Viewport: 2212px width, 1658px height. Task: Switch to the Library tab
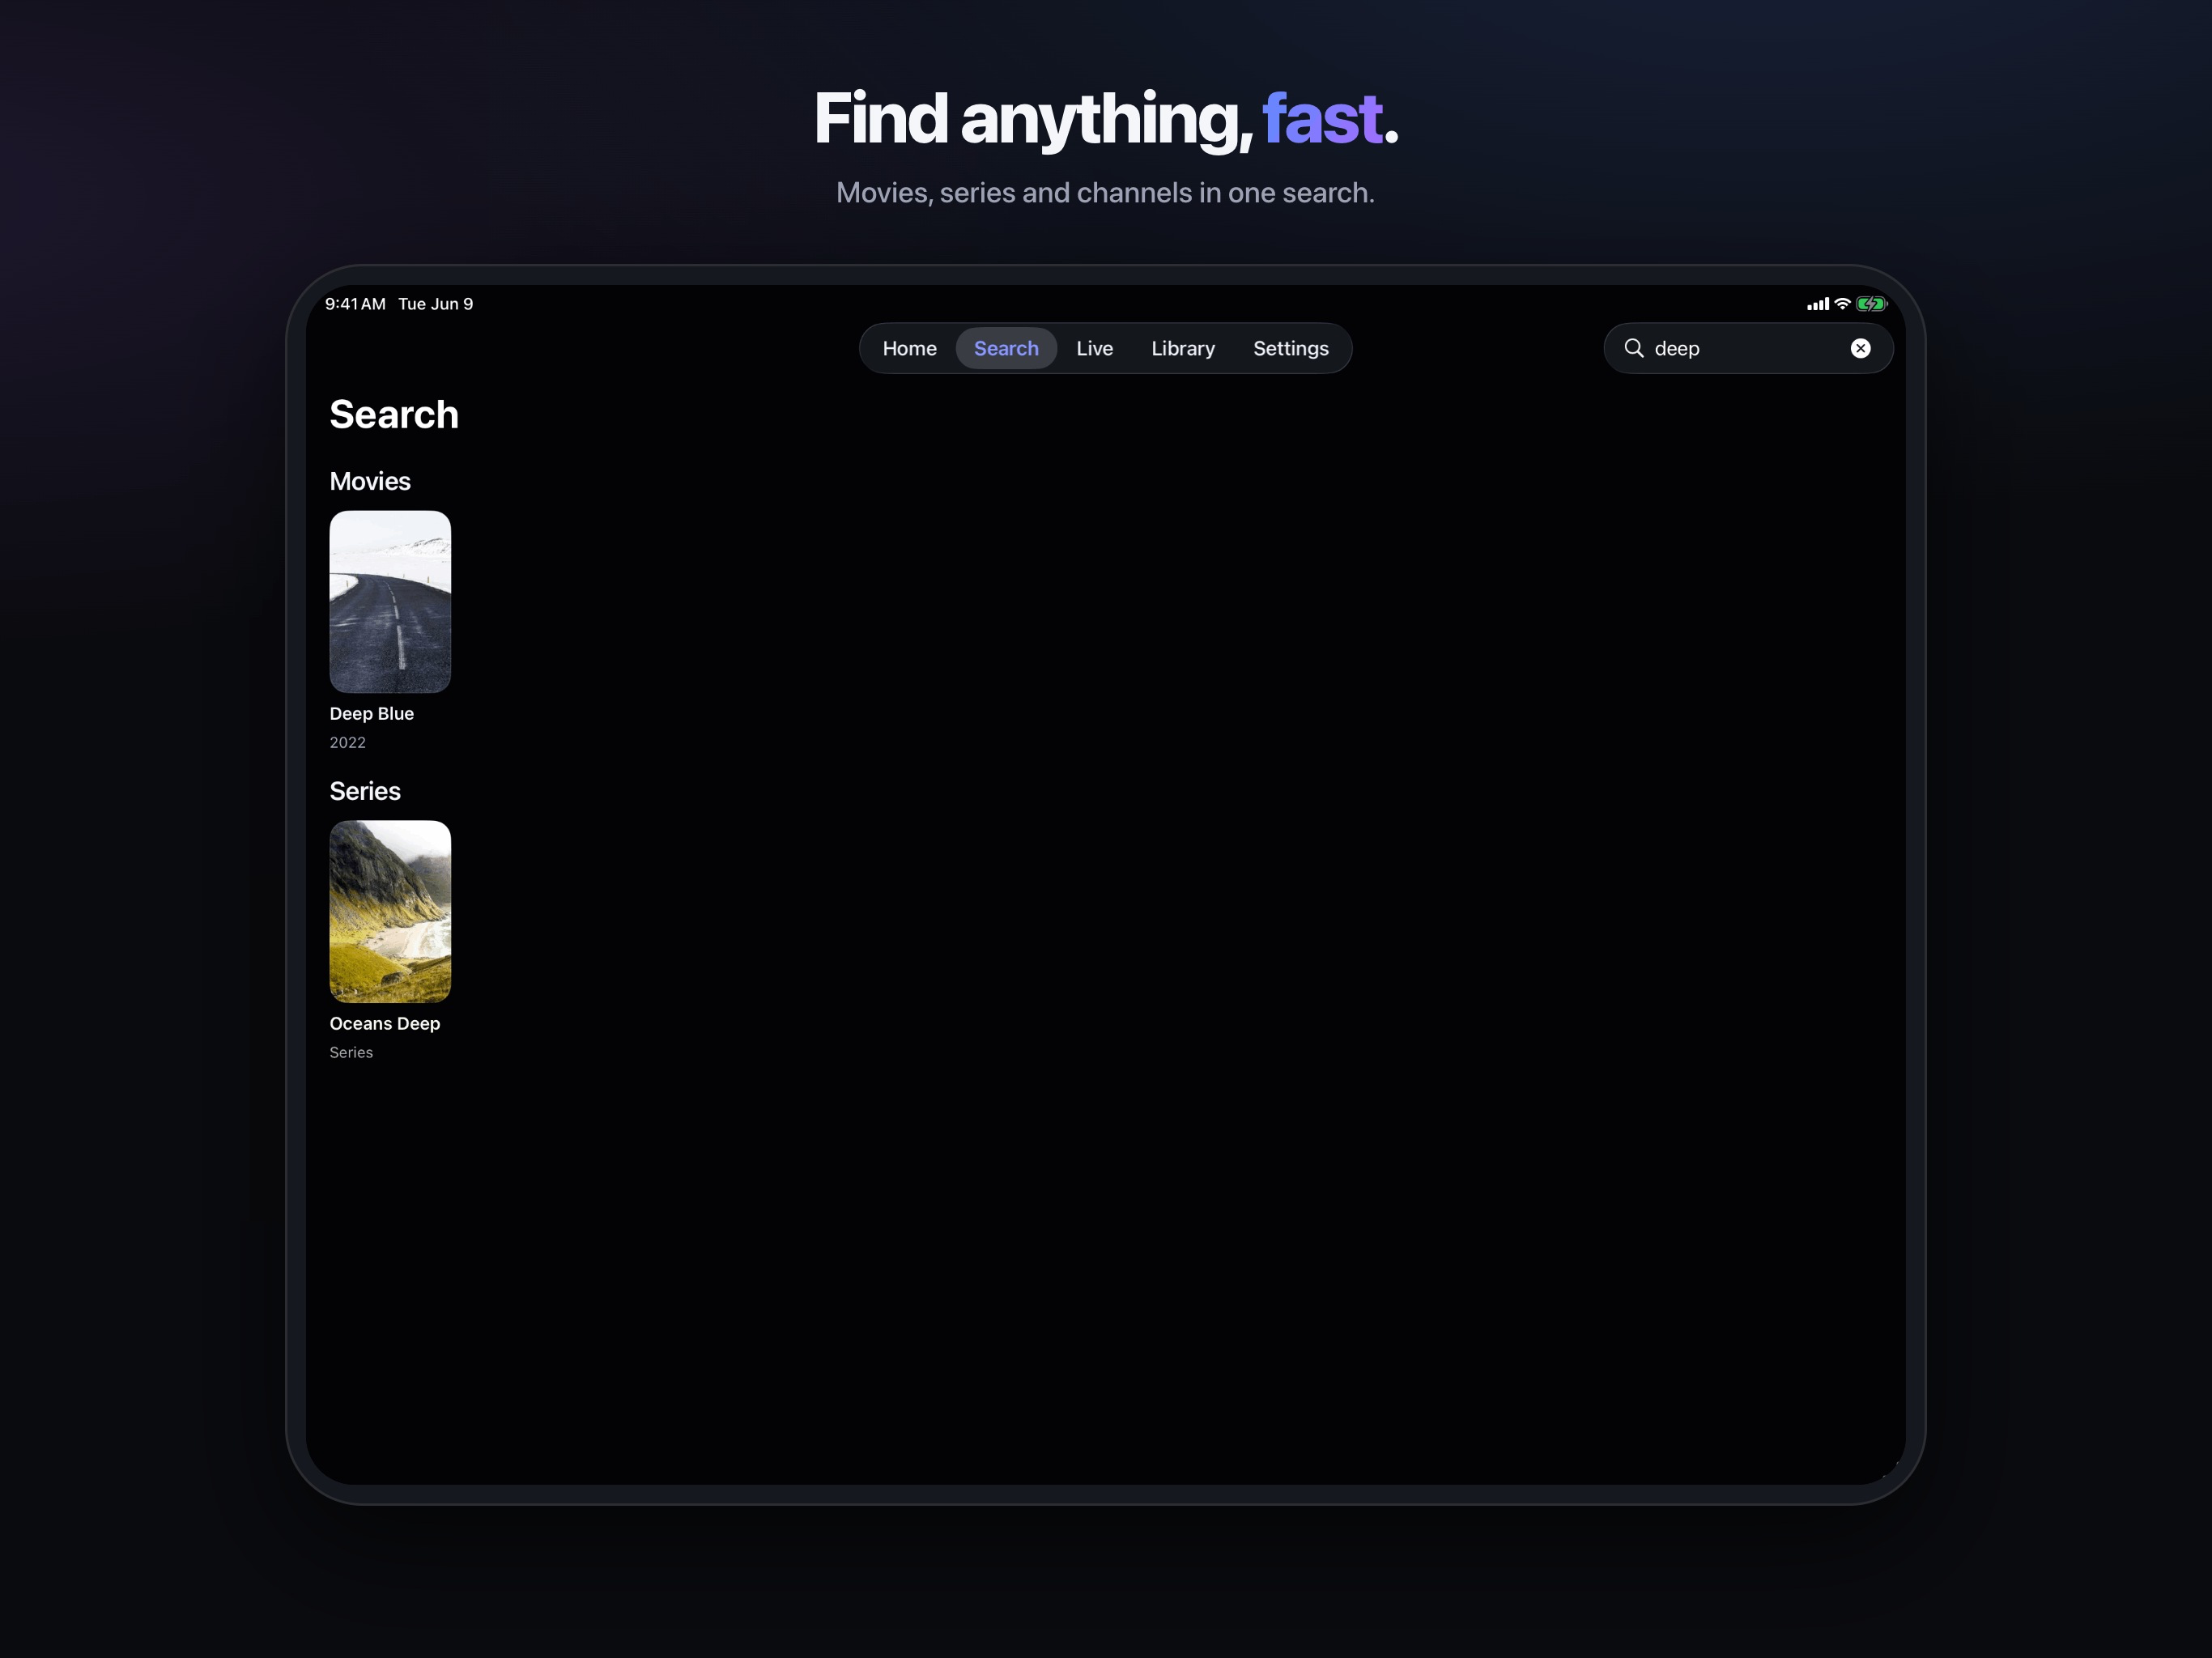click(x=1183, y=348)
